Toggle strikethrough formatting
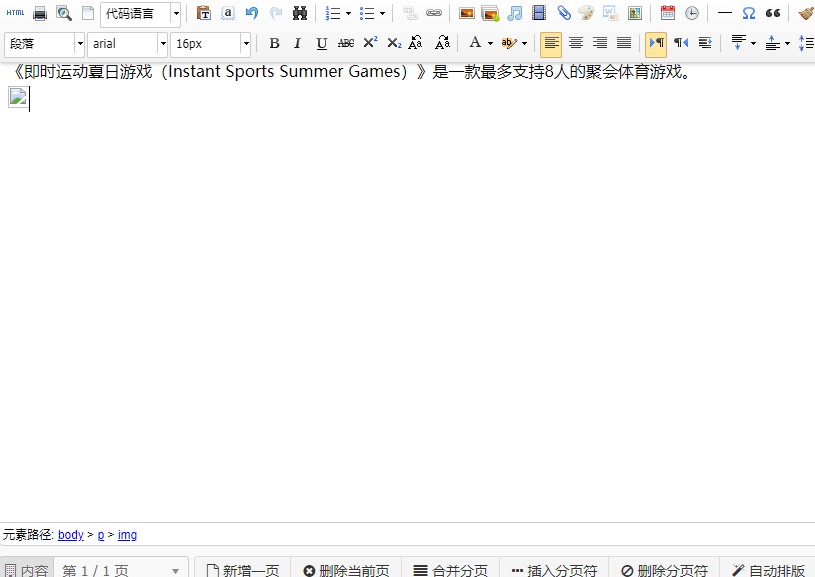Image resolution: width=815 pixels, height=577 pixels. pos(346,44)
